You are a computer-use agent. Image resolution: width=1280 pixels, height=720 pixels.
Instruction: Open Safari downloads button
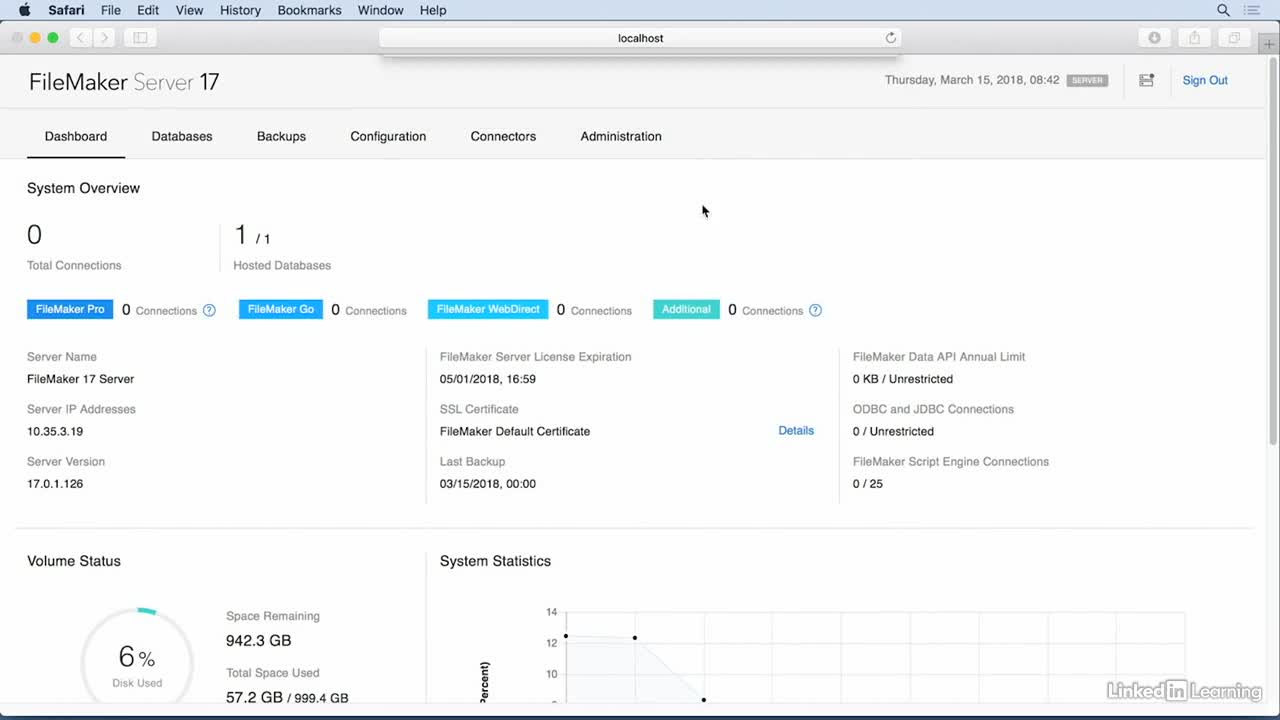click(1154, 38)
